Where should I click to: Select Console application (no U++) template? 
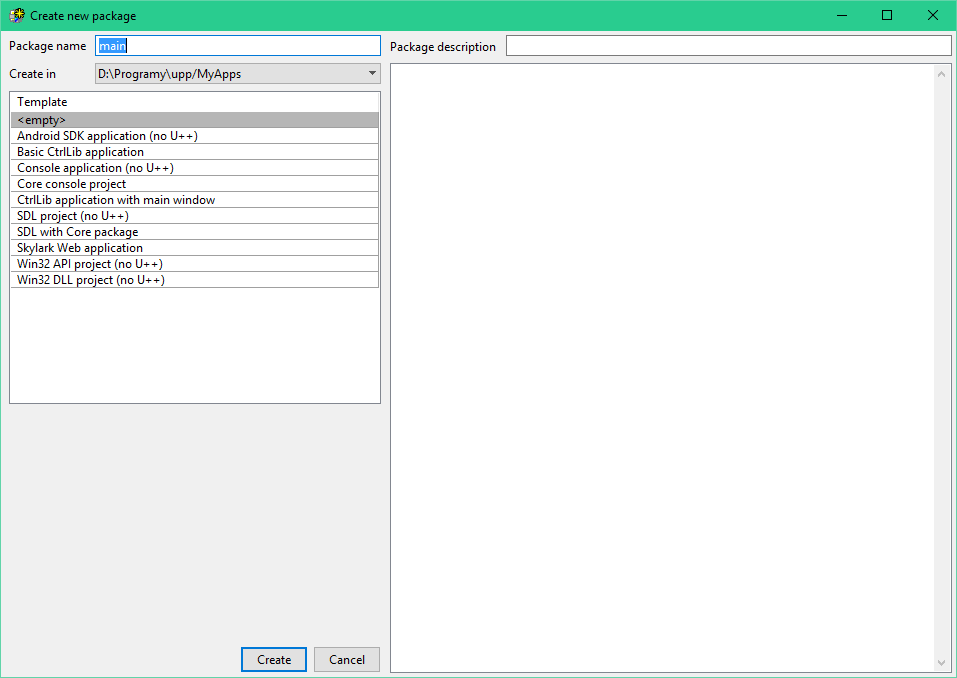[x=194, y=168]
